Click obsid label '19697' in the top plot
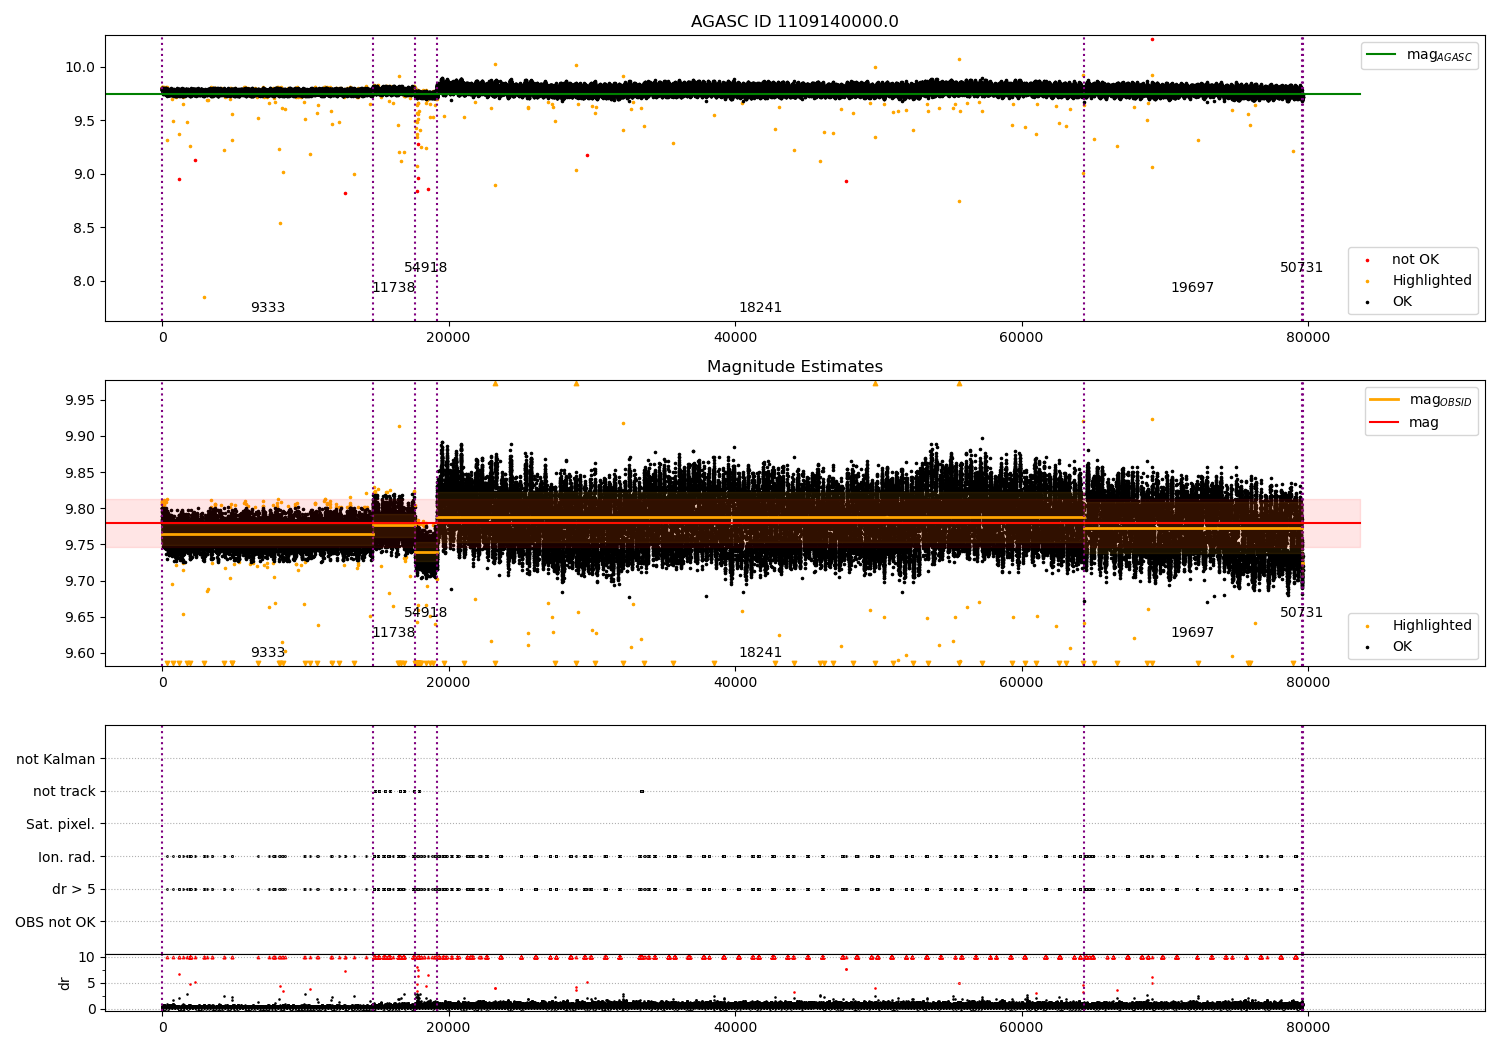This screenshot has width=1500, height=1050. click(x=1193, y=288)
